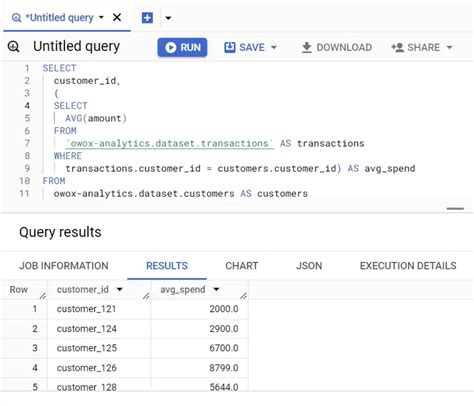Expand the dropdown next to the new tab button

[168, 18]
